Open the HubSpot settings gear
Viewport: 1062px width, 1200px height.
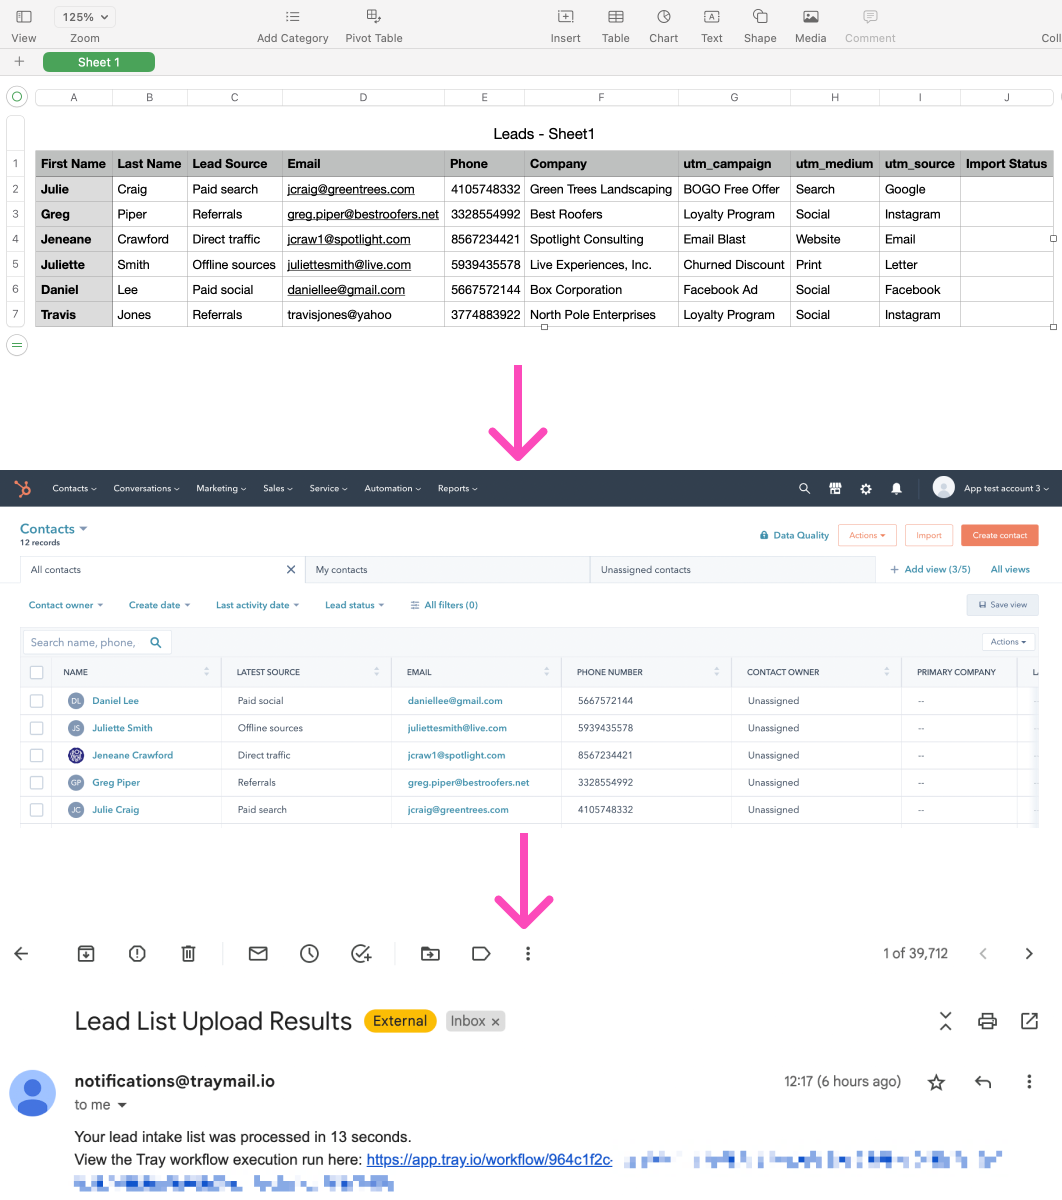(866, 488)
